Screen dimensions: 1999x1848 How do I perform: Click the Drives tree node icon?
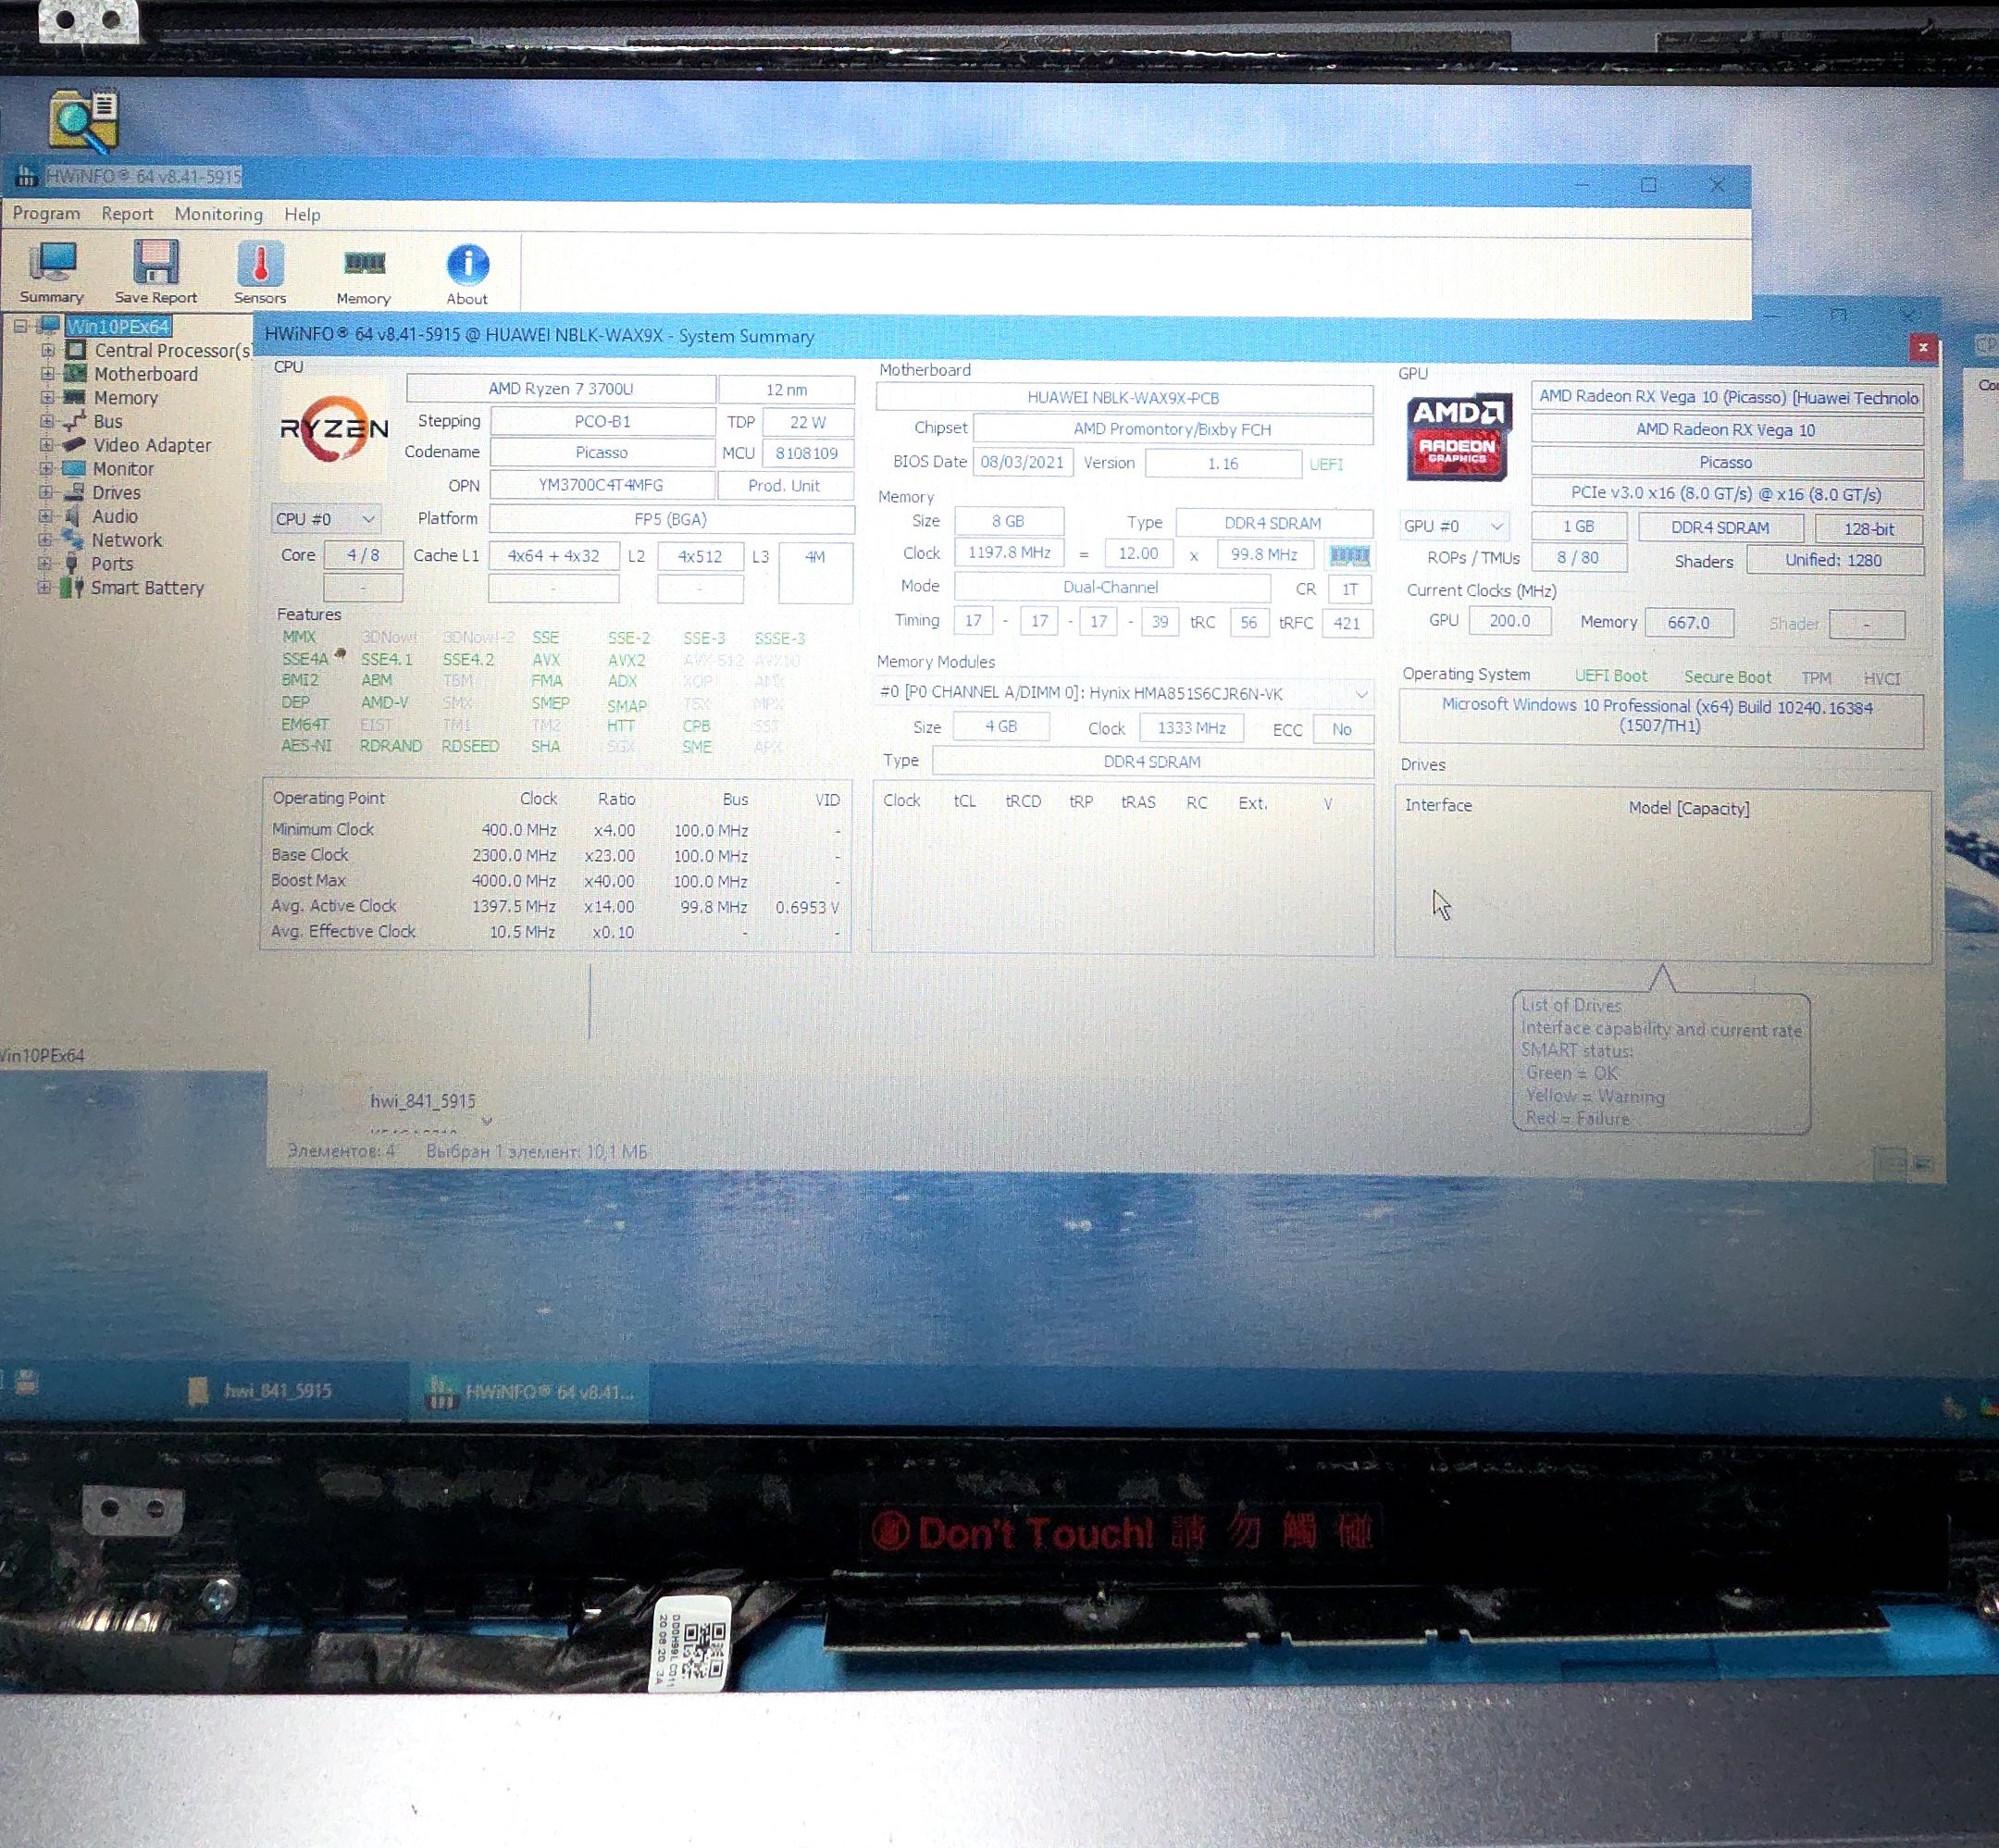[74, 492]
